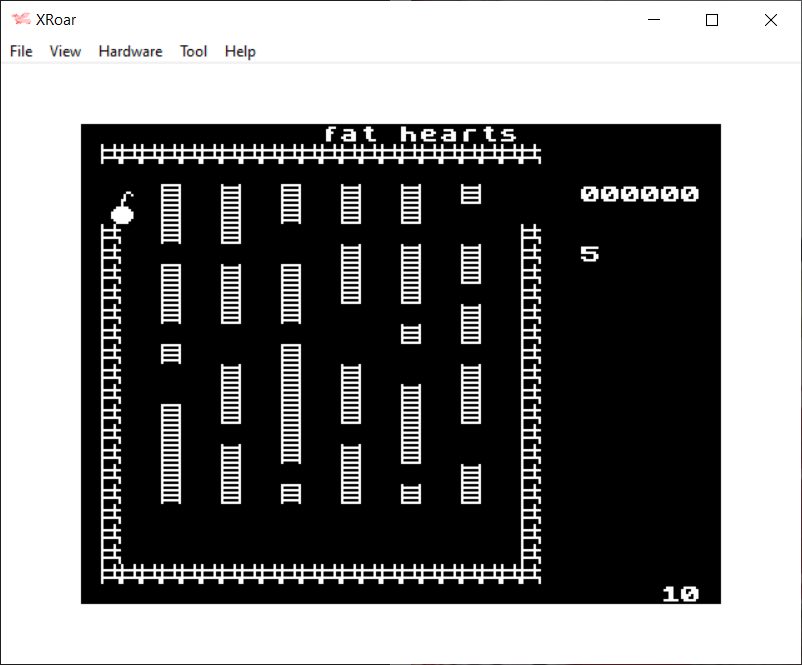Click the tallest ladder in the playfield center
The width and height of the screenshot is (802, 665).
pos(291,403)
